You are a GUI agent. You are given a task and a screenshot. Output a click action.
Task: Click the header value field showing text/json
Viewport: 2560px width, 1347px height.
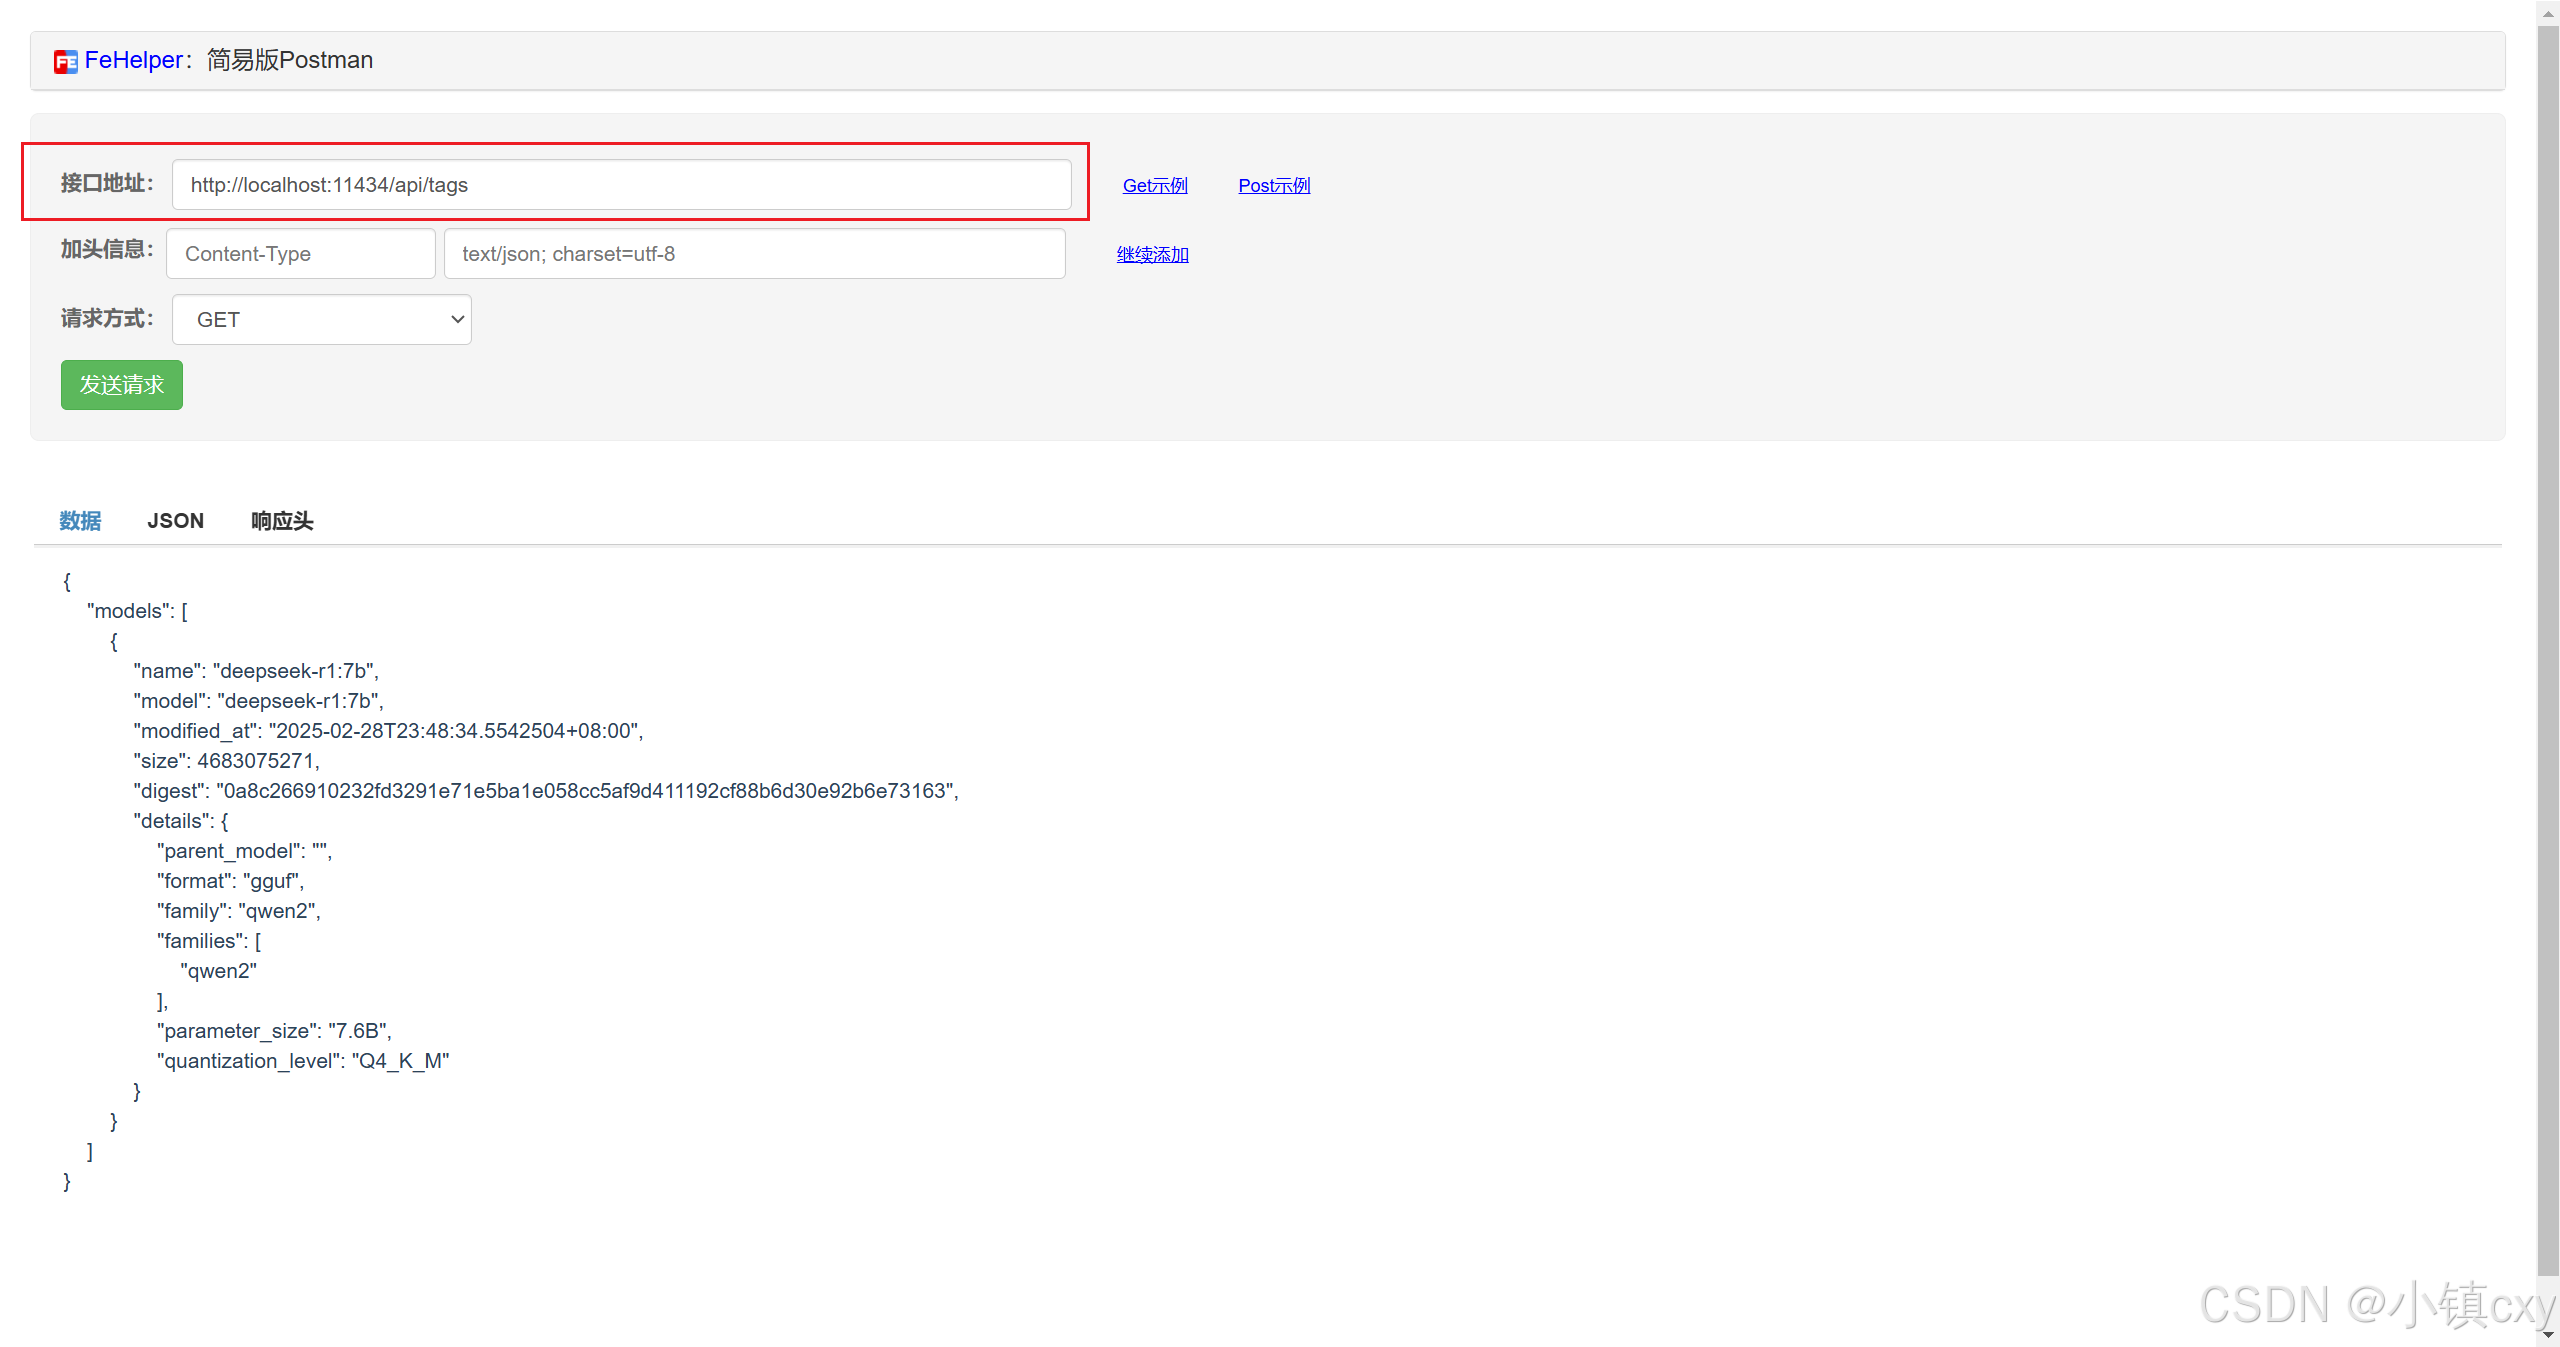coord(754,254)
